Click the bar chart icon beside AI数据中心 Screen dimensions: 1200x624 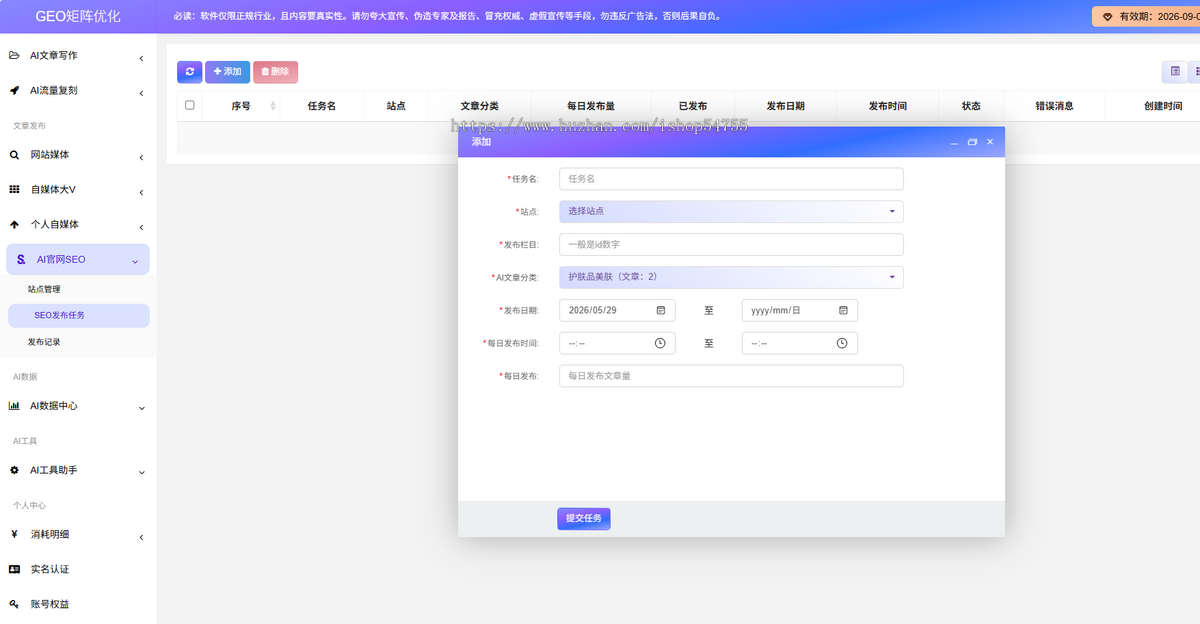[14, 406]
